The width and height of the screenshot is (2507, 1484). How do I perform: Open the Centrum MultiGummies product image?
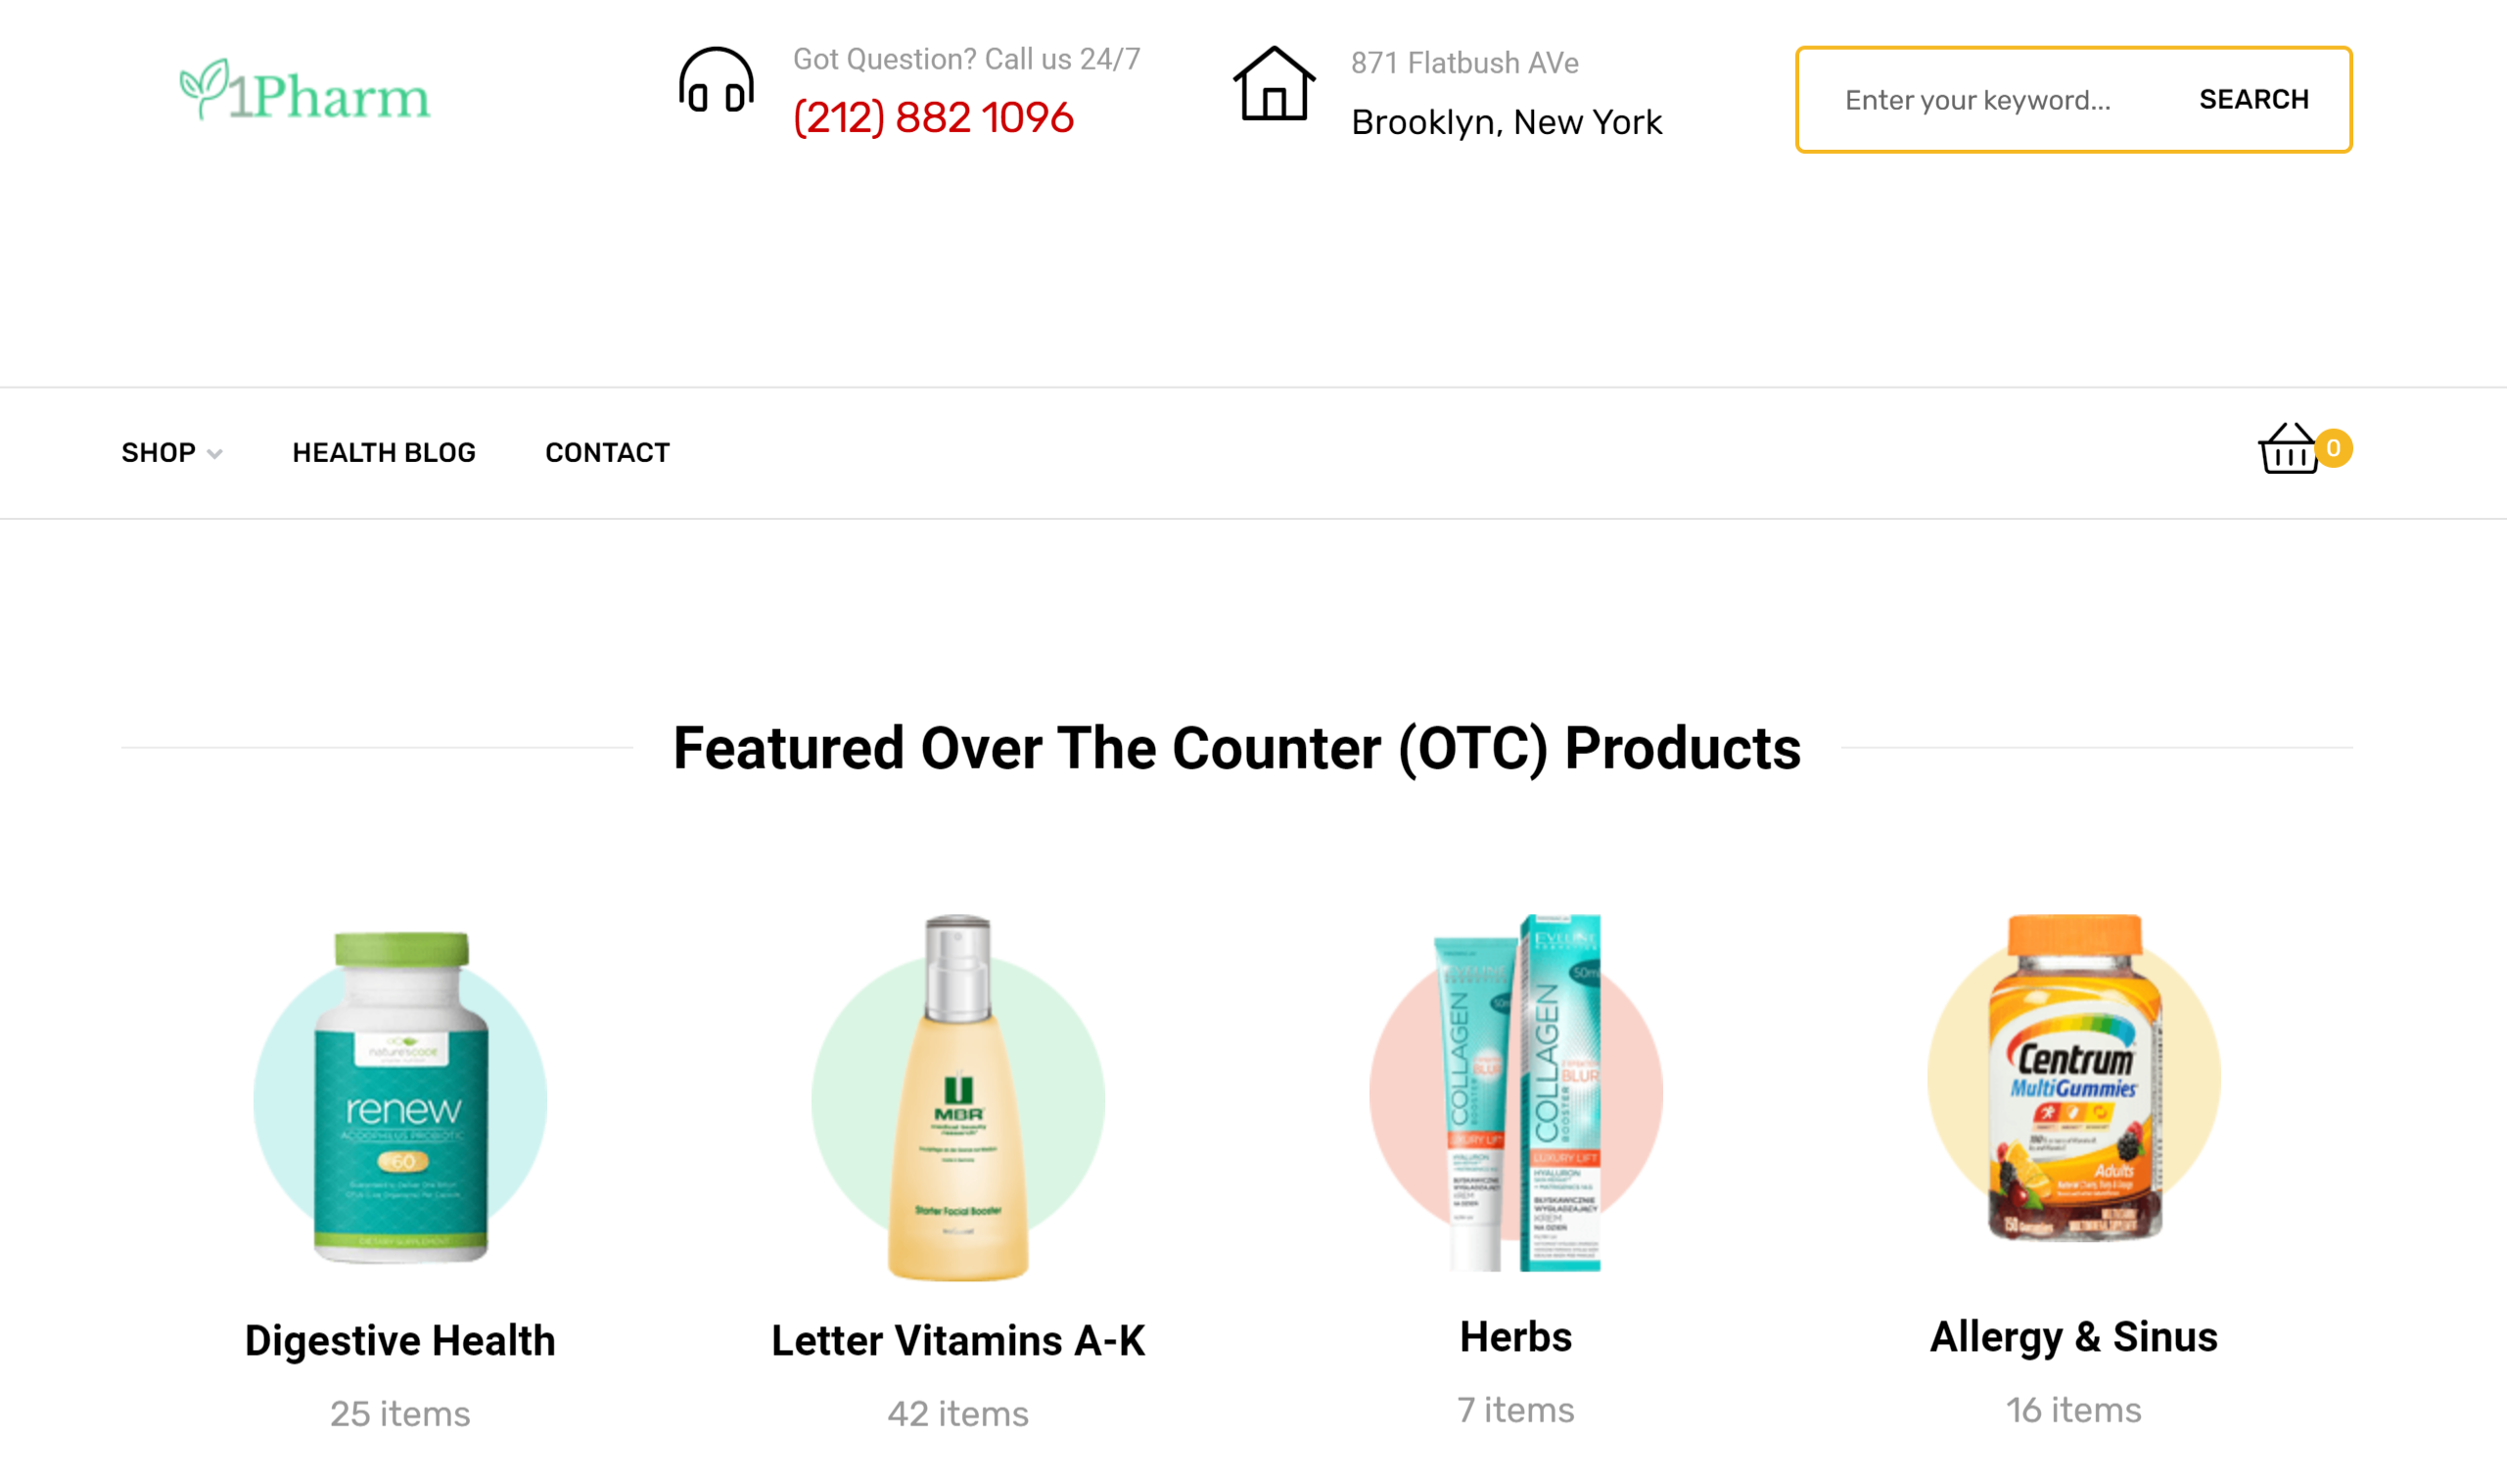click(2074, 1078)
